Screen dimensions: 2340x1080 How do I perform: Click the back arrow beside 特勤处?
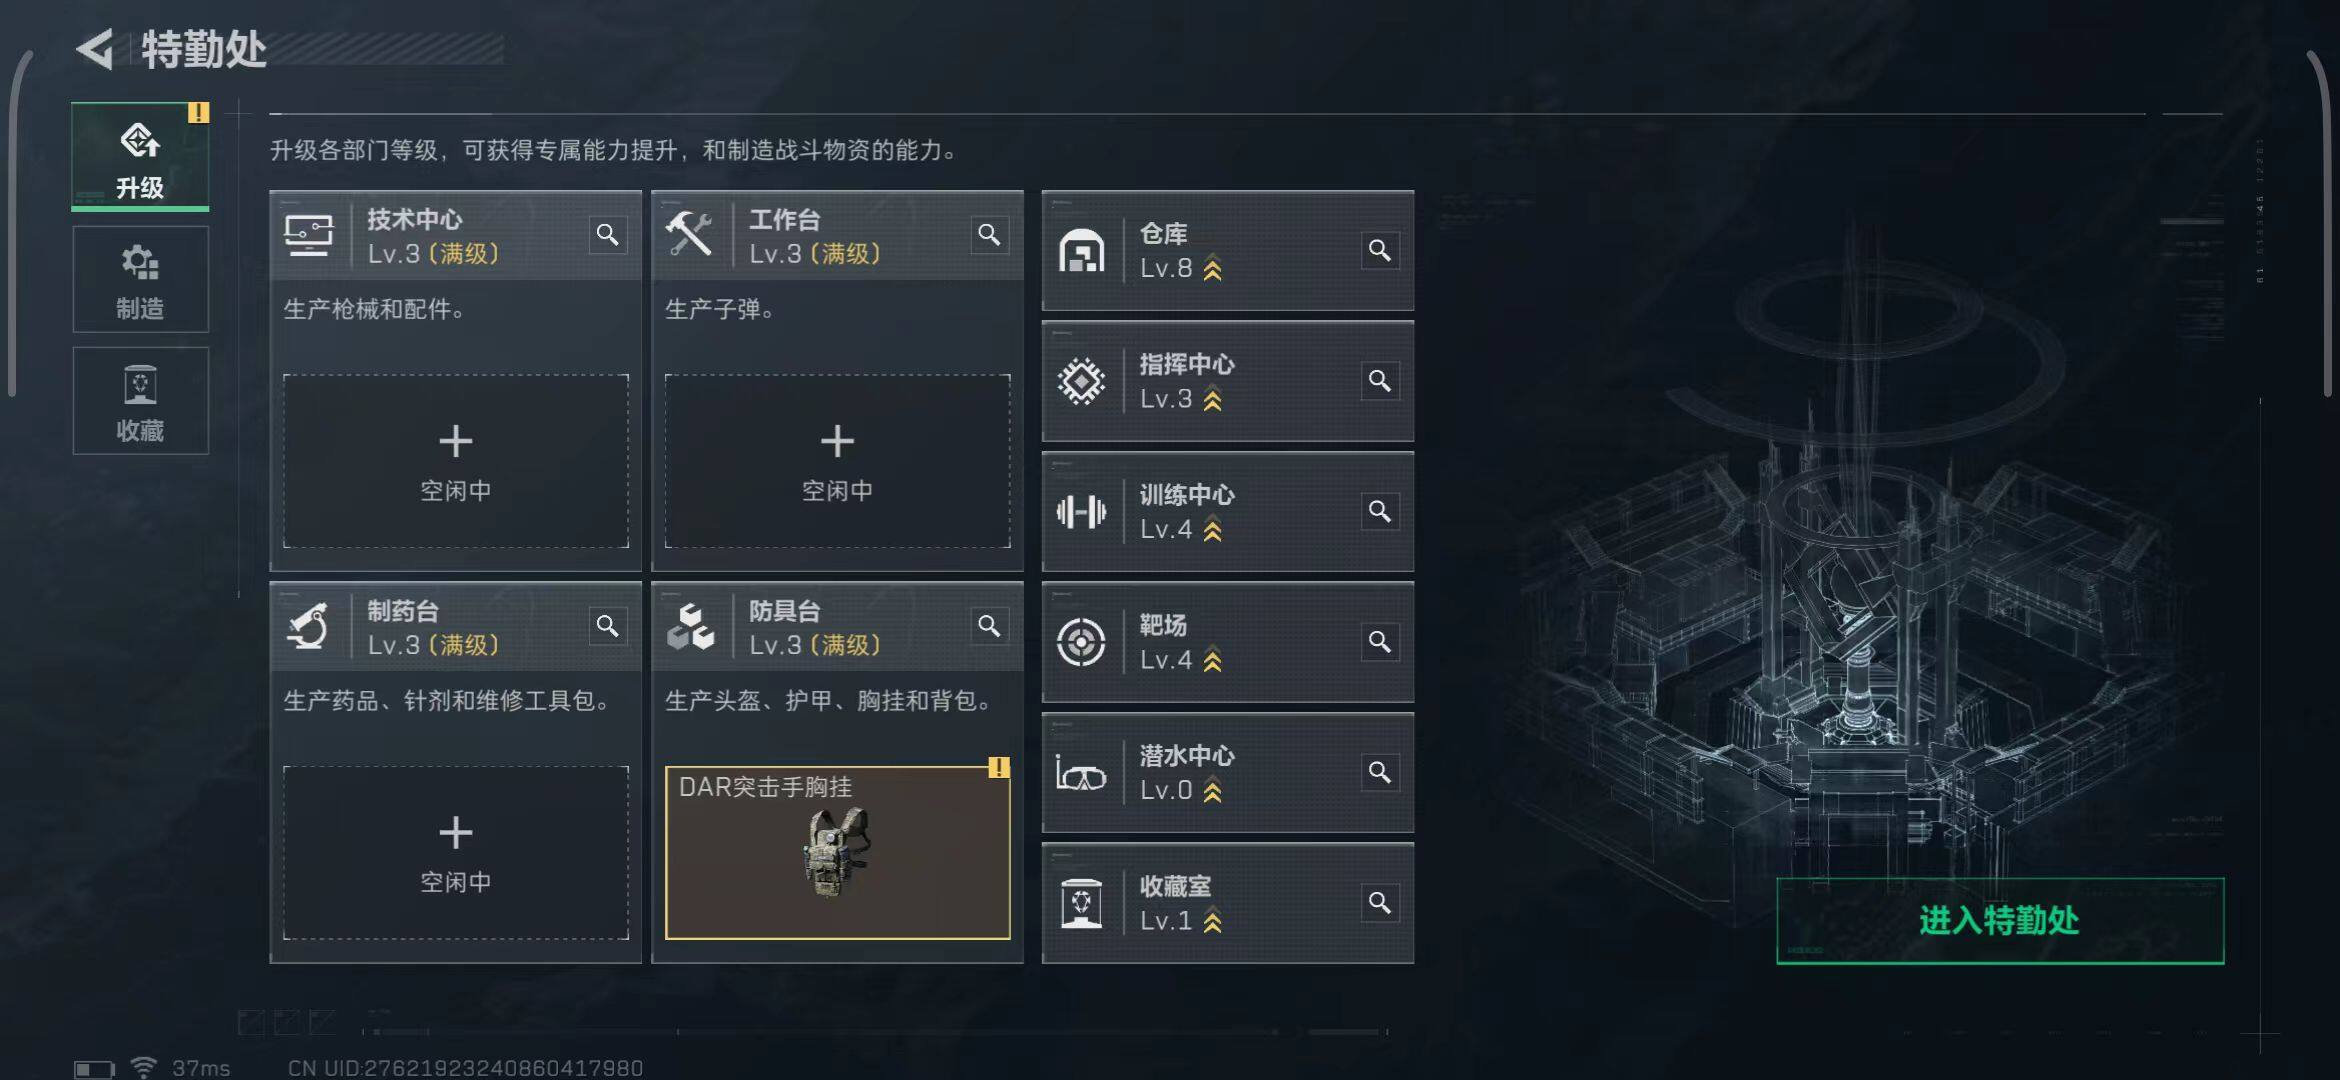point(97,49)
